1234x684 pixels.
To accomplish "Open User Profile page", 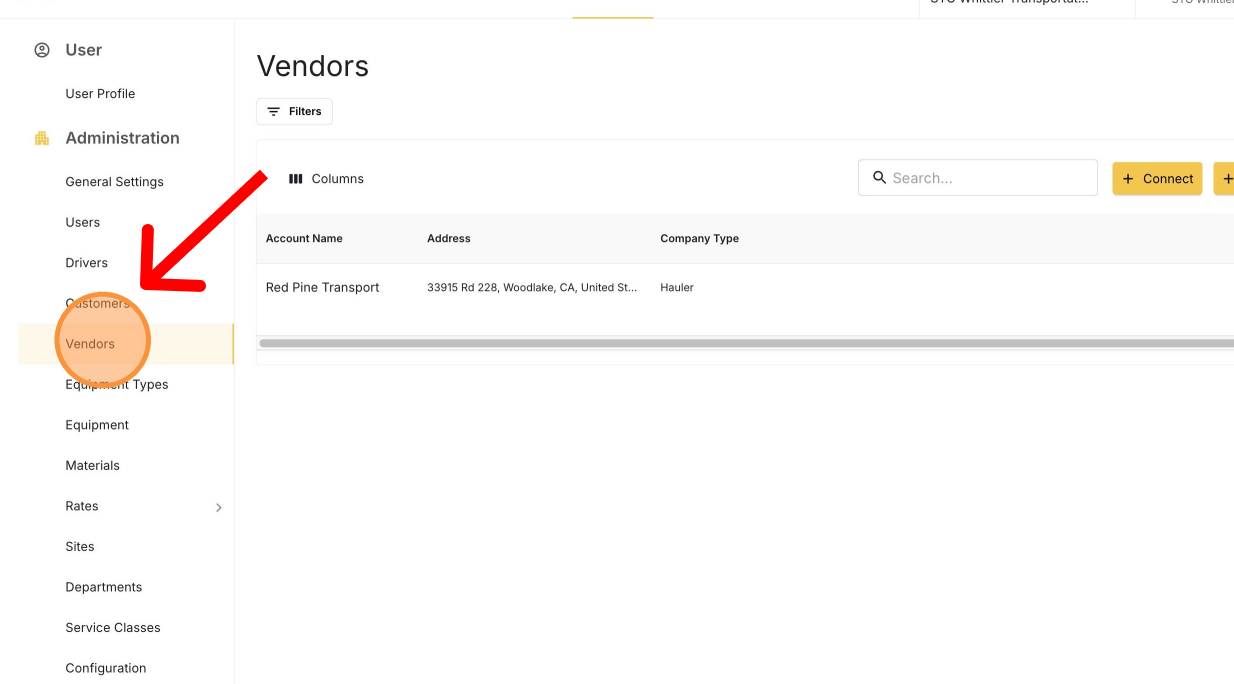I will click(x=100, y=94).
